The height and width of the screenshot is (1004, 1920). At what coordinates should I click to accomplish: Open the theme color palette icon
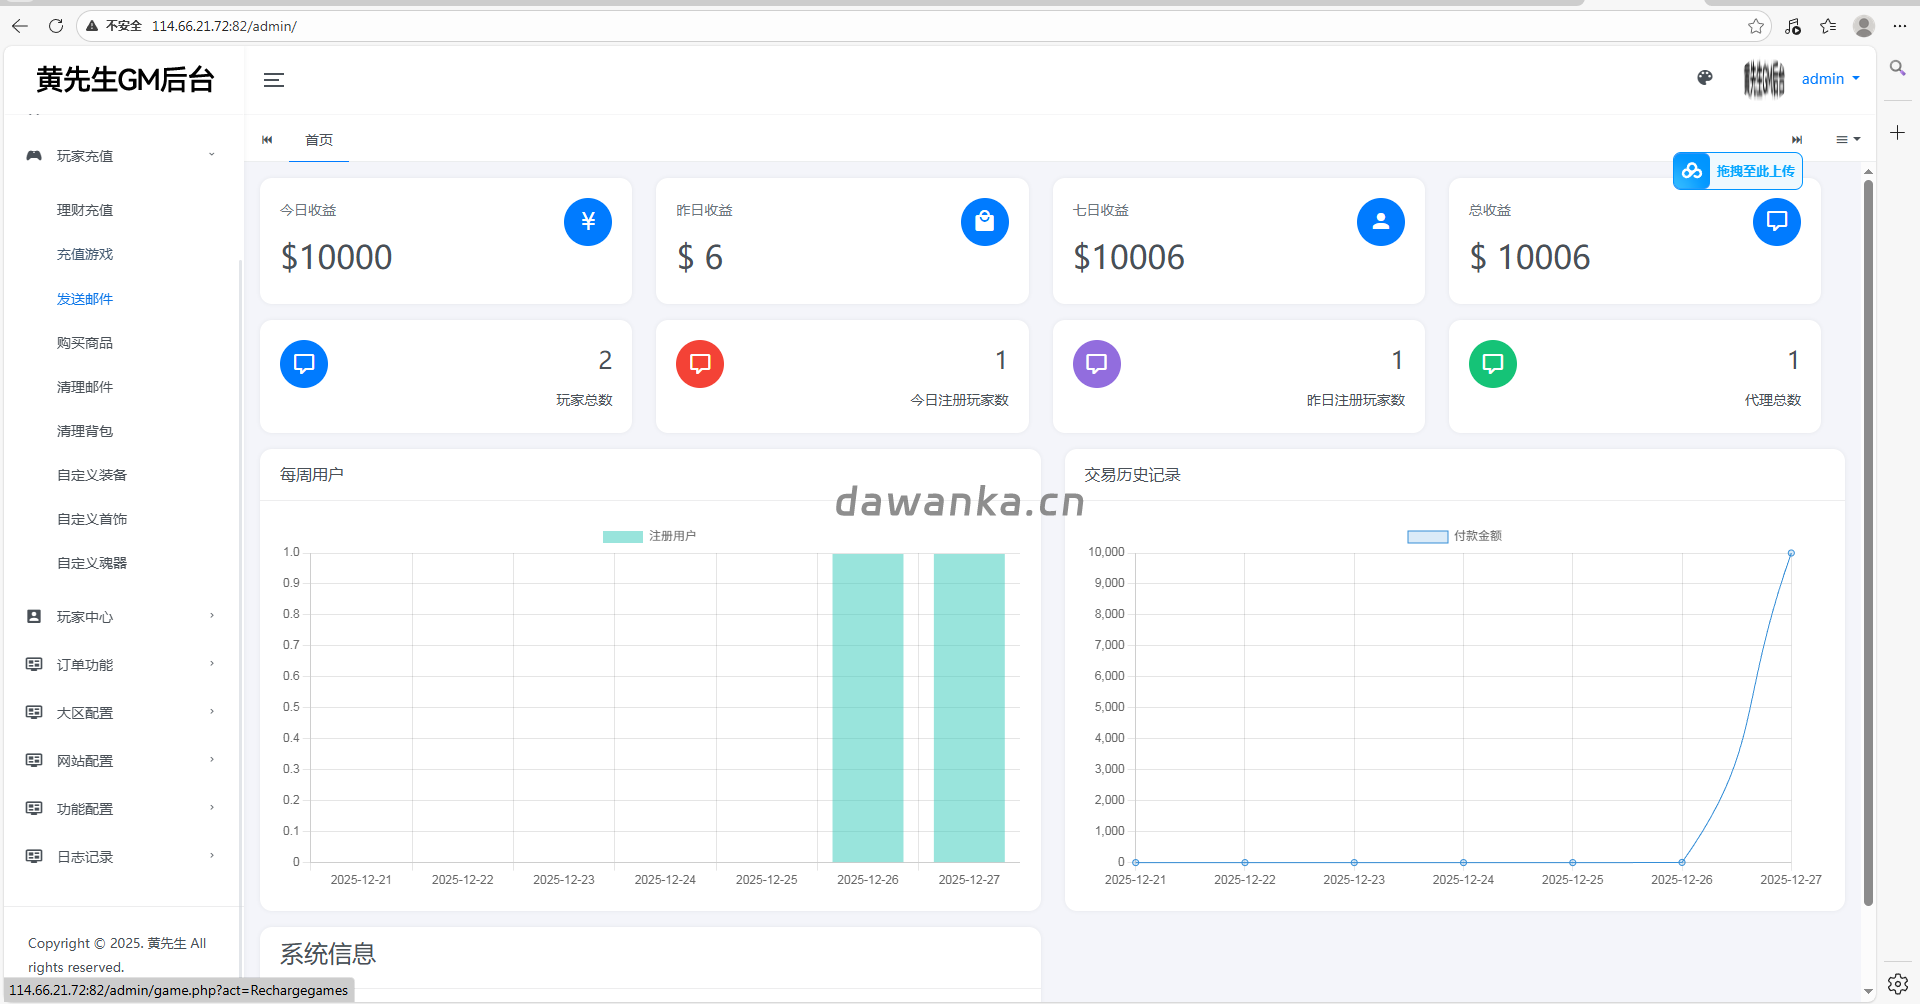coord(1705,78)
